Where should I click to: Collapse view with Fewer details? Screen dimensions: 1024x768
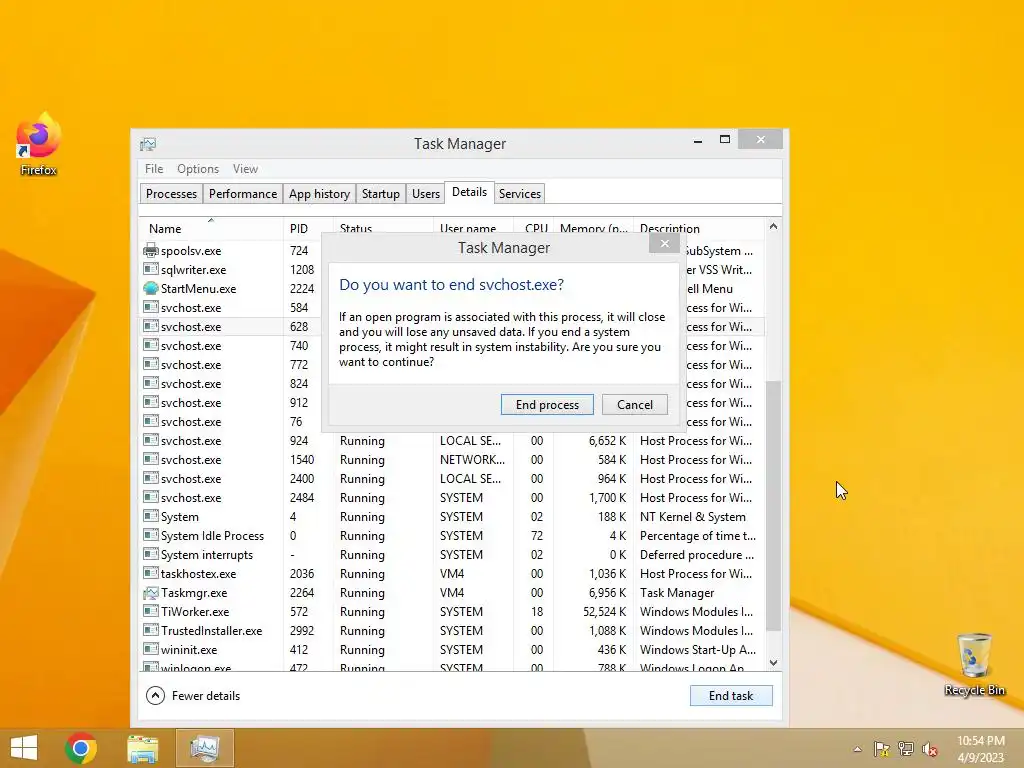193,696
